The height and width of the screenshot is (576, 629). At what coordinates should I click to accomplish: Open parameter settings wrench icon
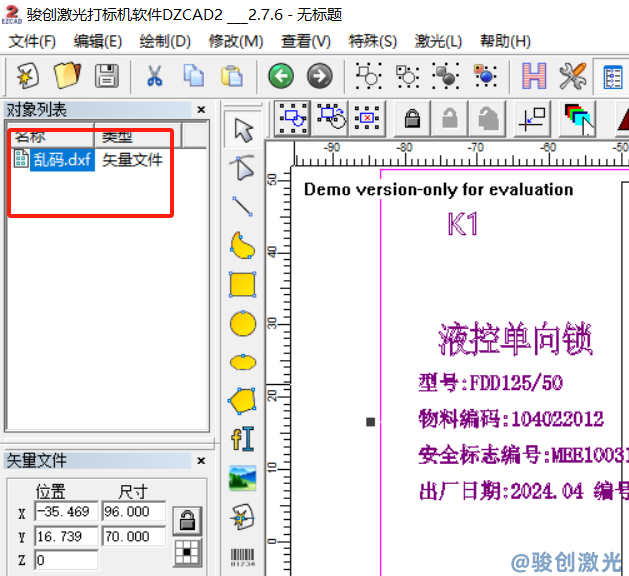(573, 75)
